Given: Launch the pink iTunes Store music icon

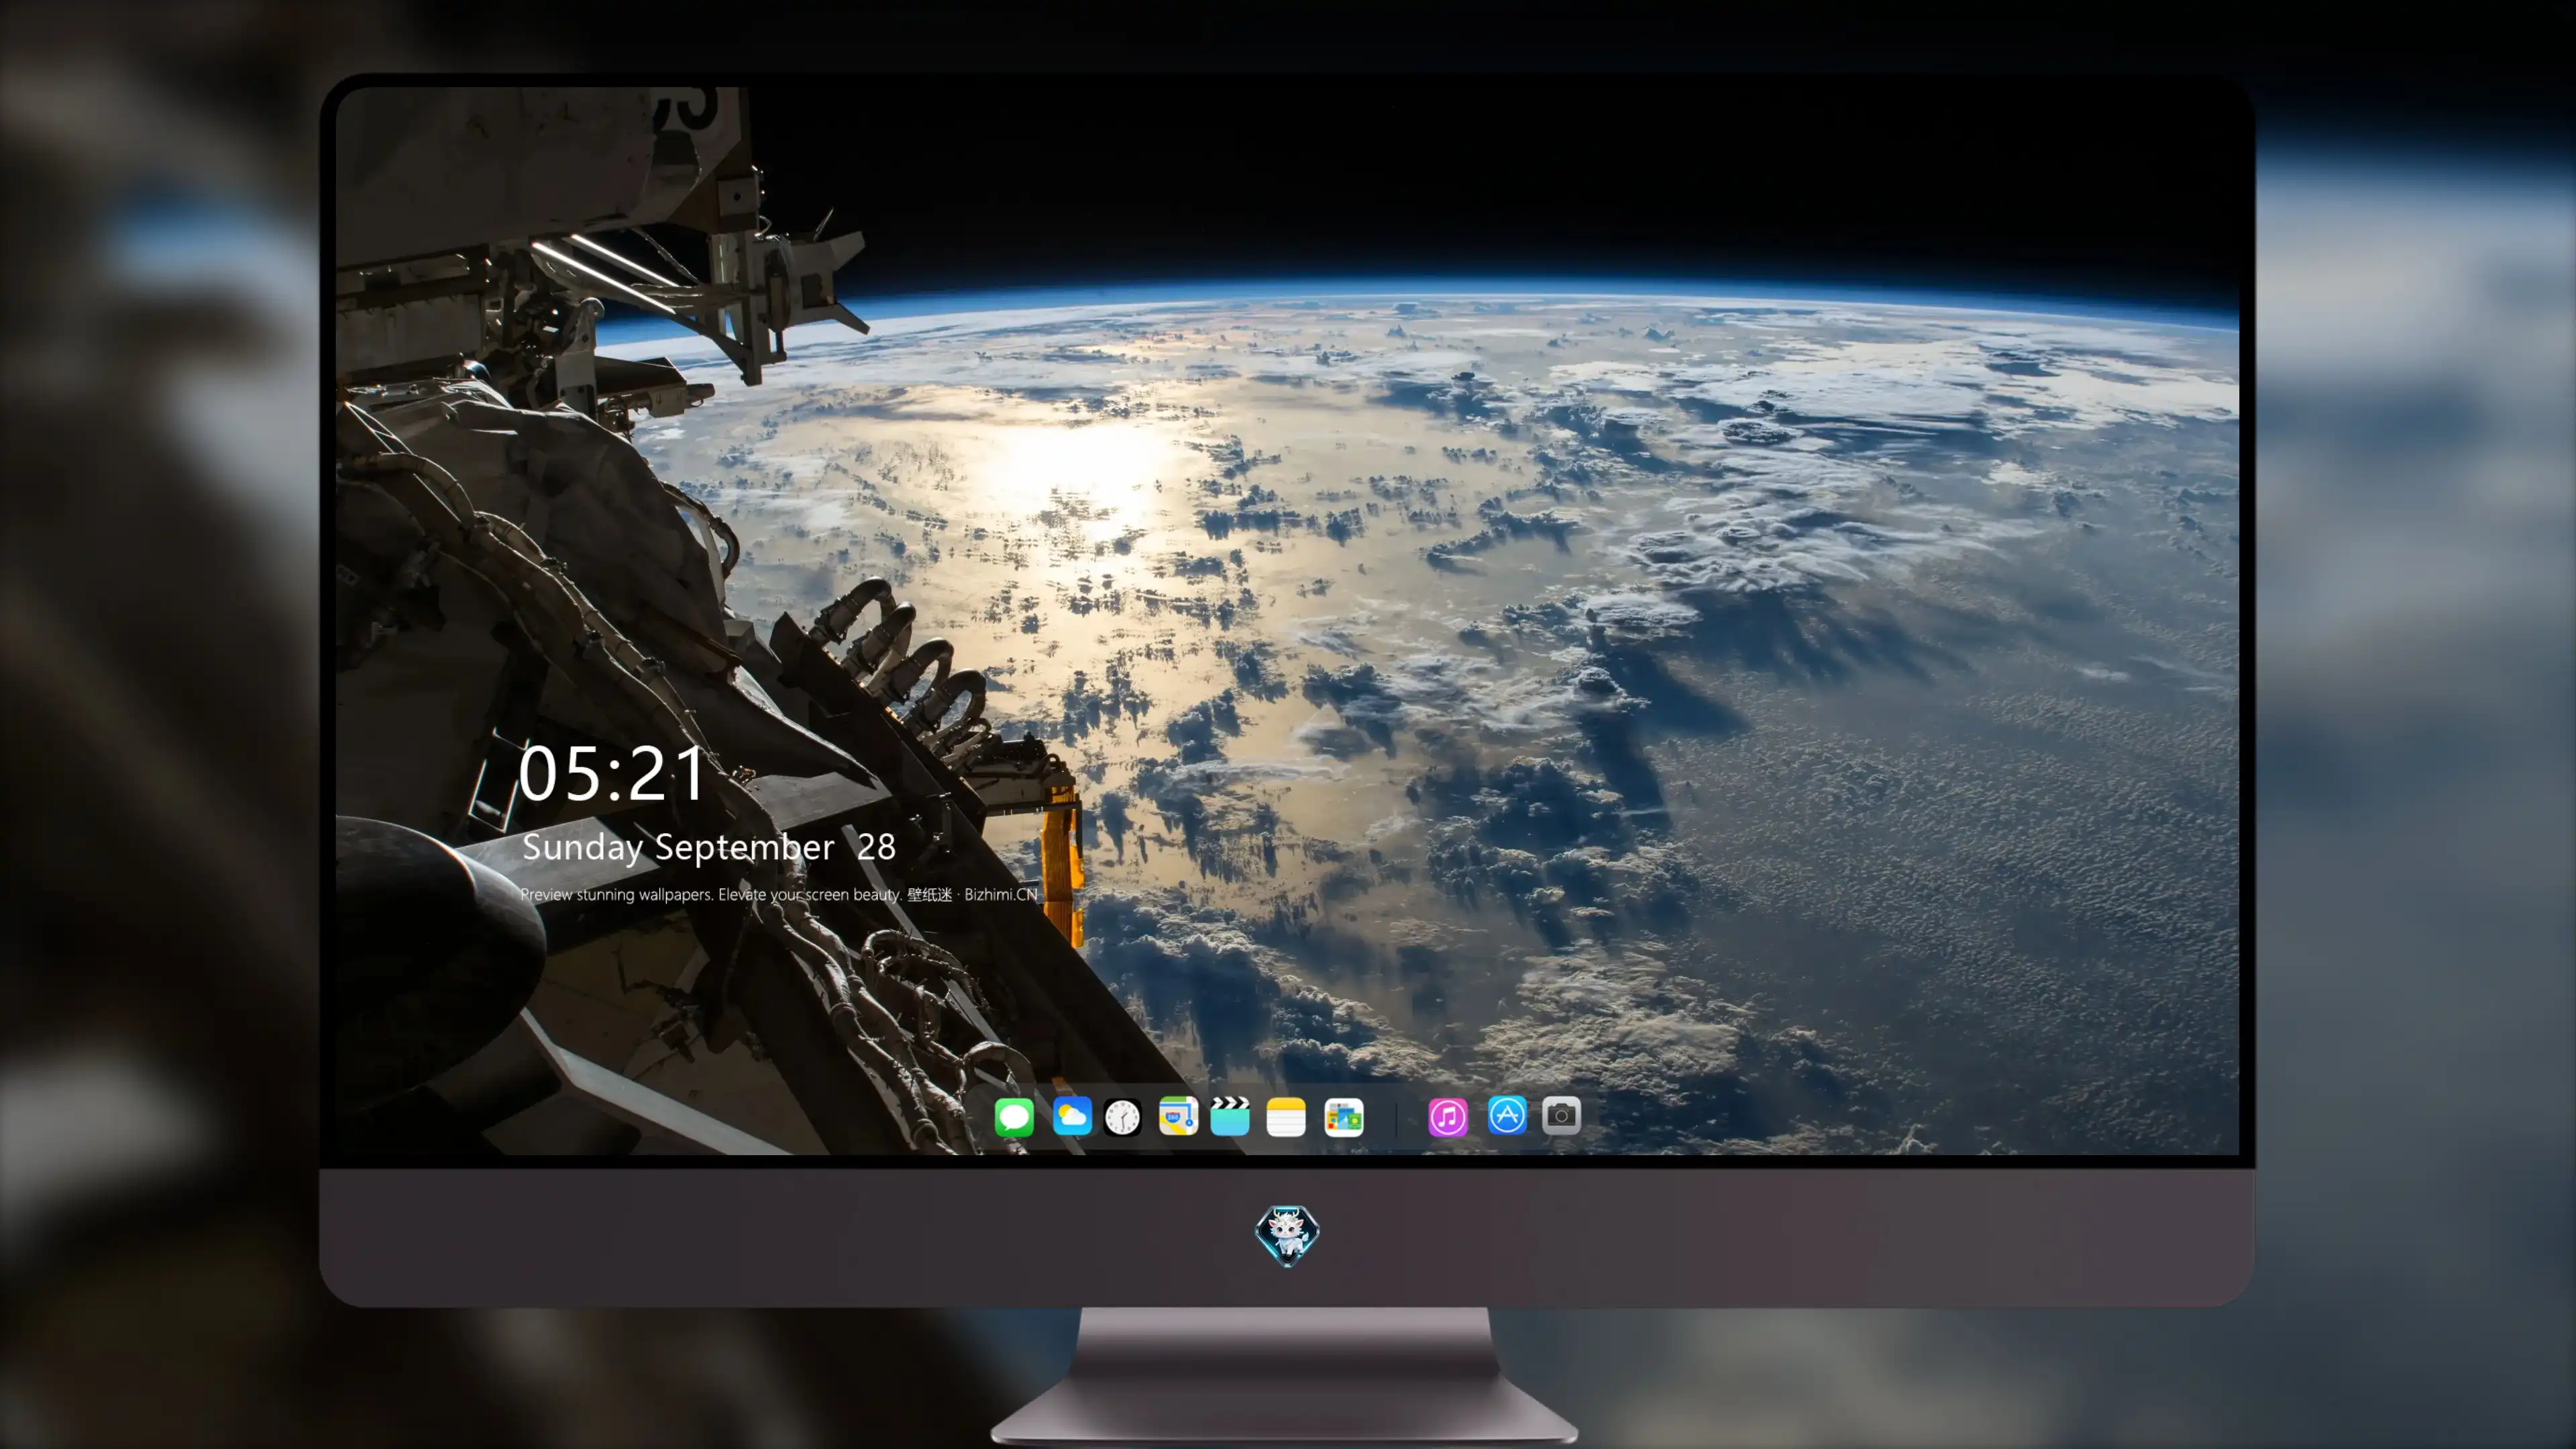Looking at the screenshot, I should tap(1448, 1117).
